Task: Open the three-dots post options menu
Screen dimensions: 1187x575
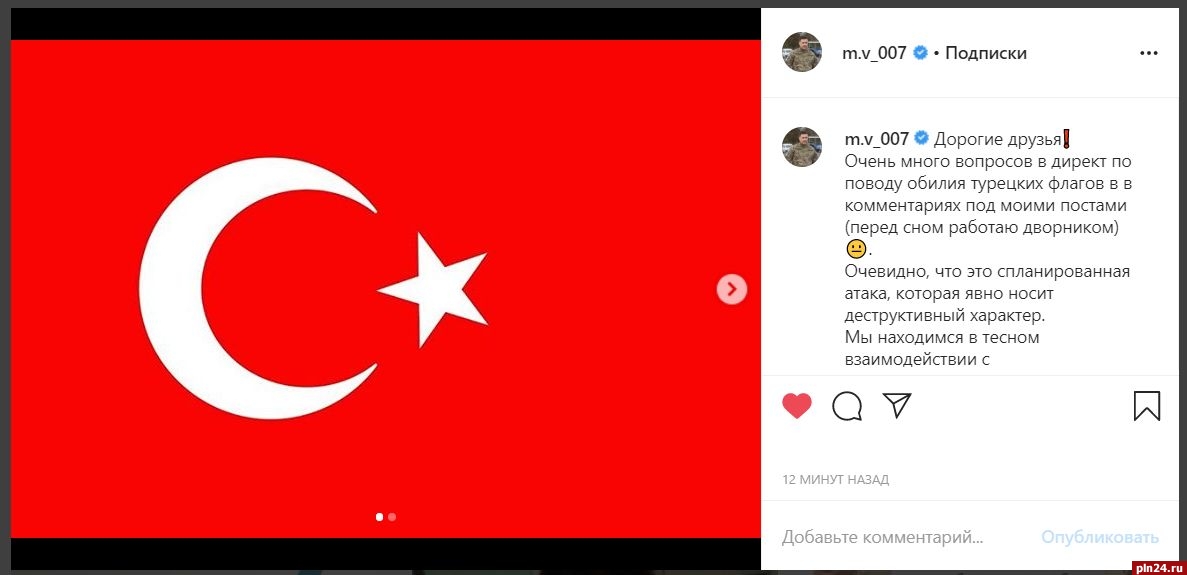Action: [x=1148, y=54]
